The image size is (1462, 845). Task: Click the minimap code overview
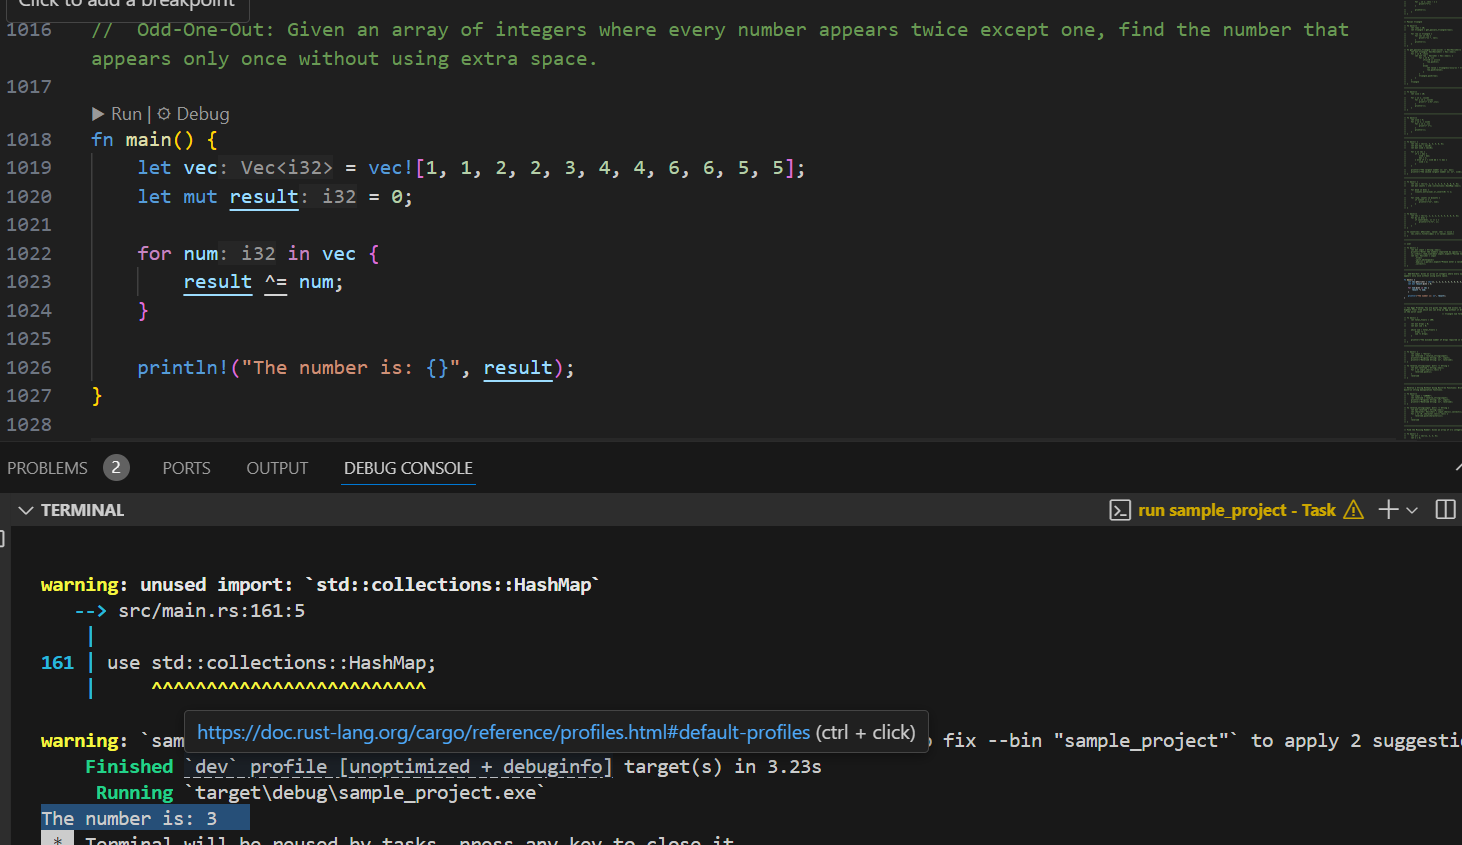[x=1430, y=220]
